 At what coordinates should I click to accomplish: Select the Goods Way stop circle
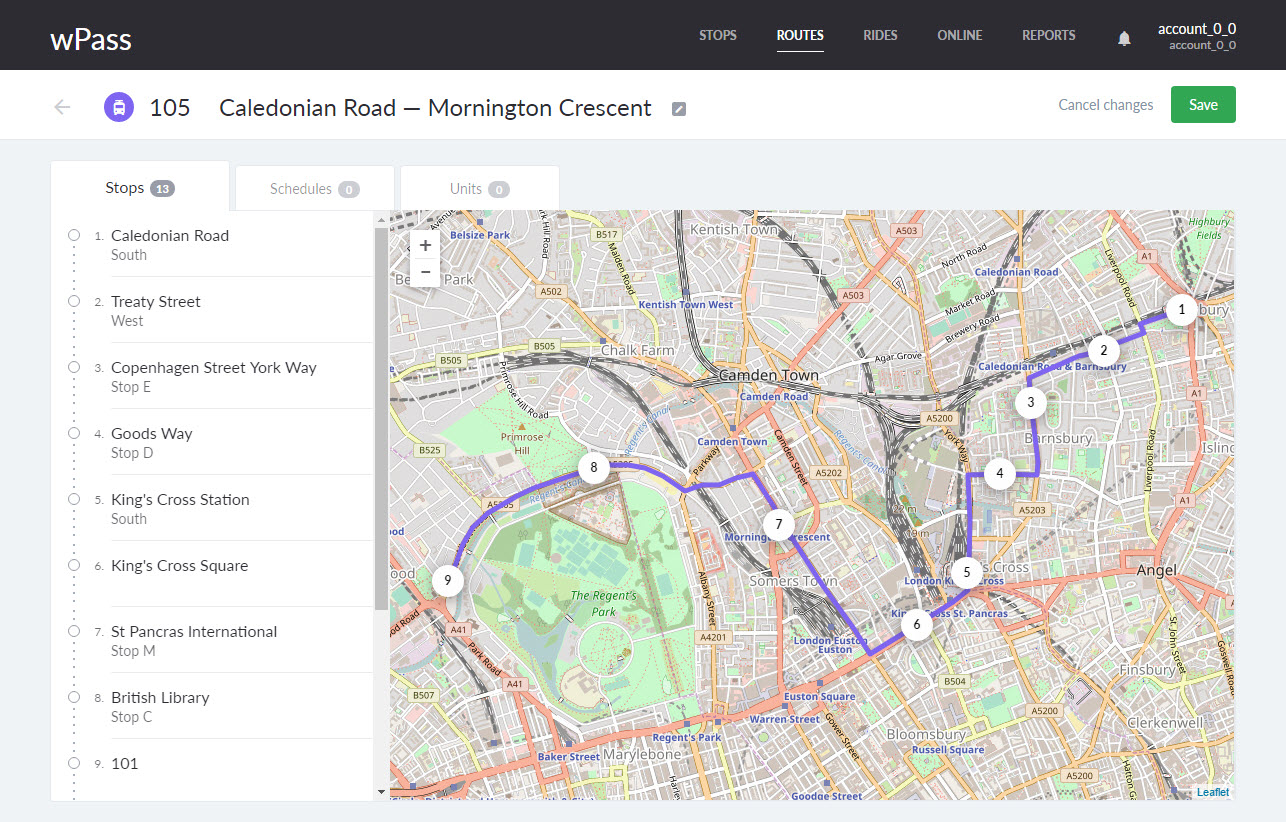tap(74, 433)
